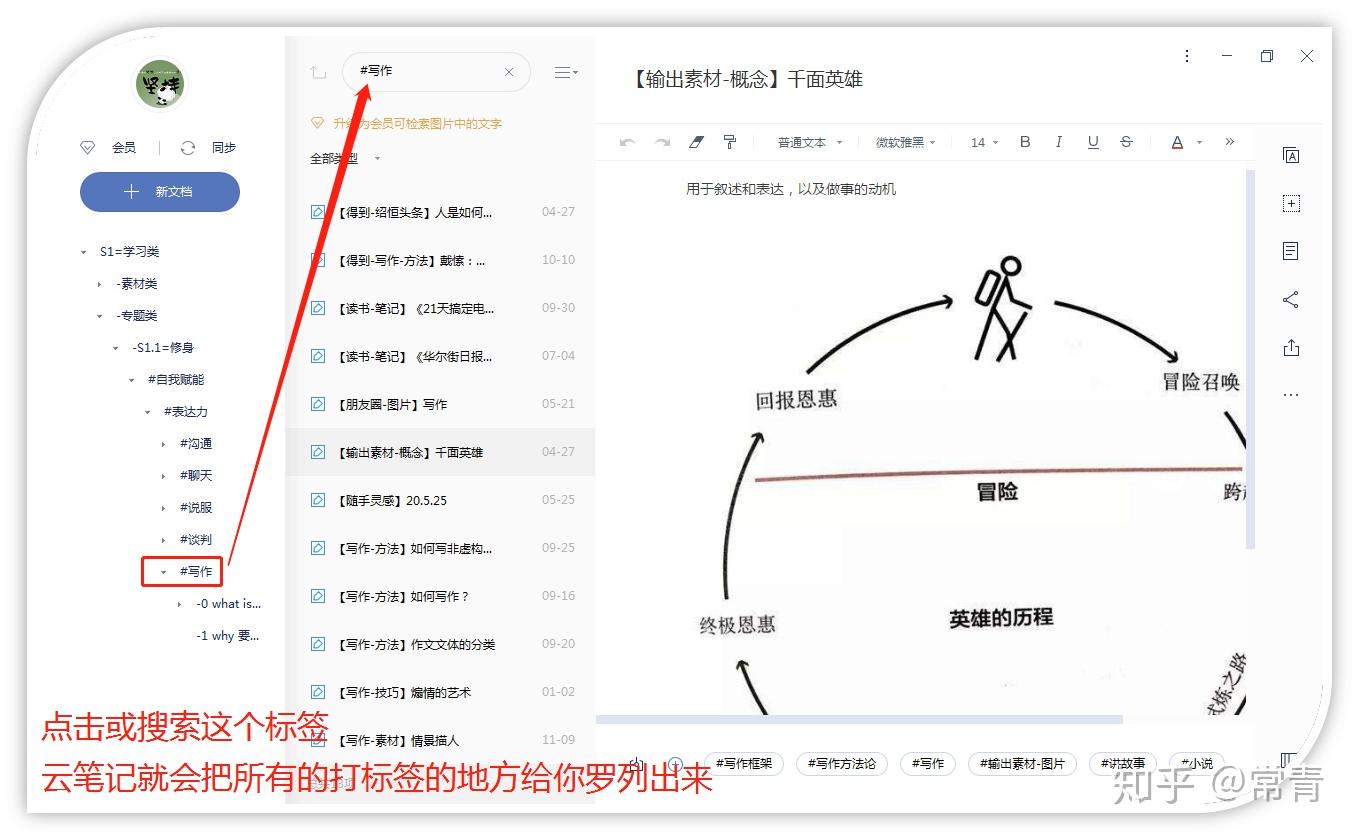Toggle underline formatting in the editor
The height and width of the screenshot is (840, 1359).
point(1093,142)
